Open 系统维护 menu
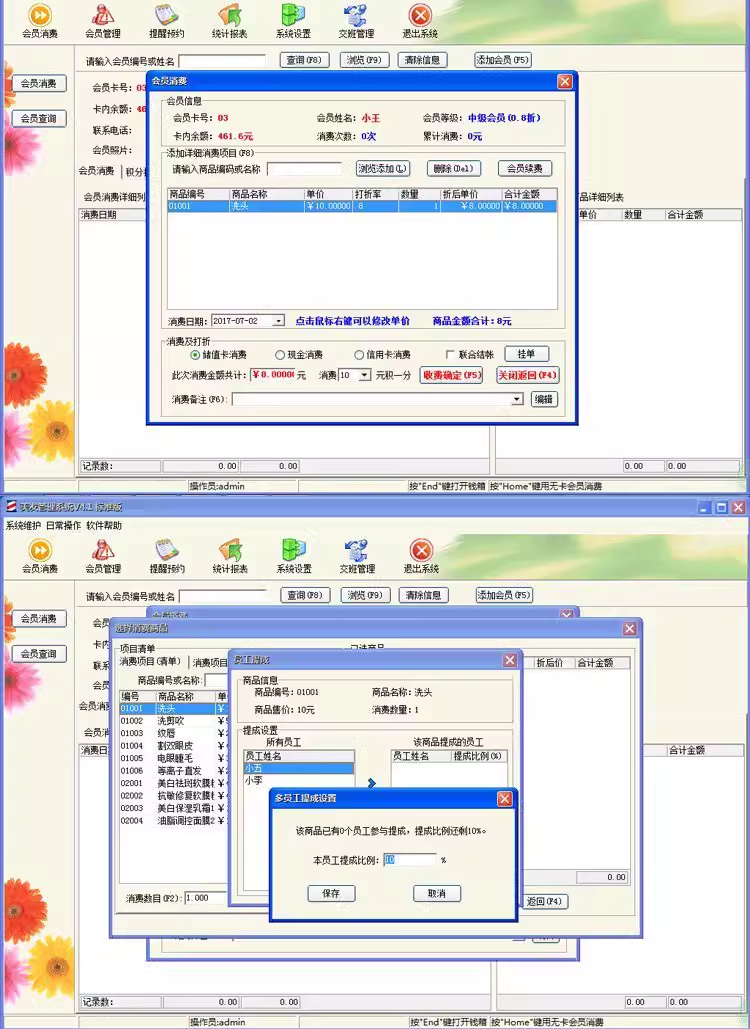Viewport: 750px width, 1029px height. (x=23, y=526)
